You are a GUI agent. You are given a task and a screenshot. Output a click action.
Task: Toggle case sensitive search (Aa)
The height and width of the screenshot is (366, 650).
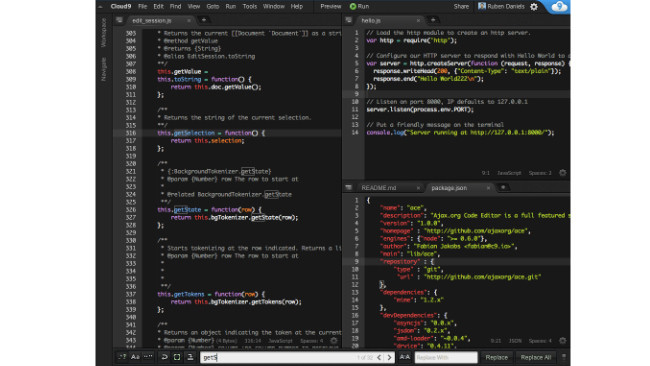point(135,357)
